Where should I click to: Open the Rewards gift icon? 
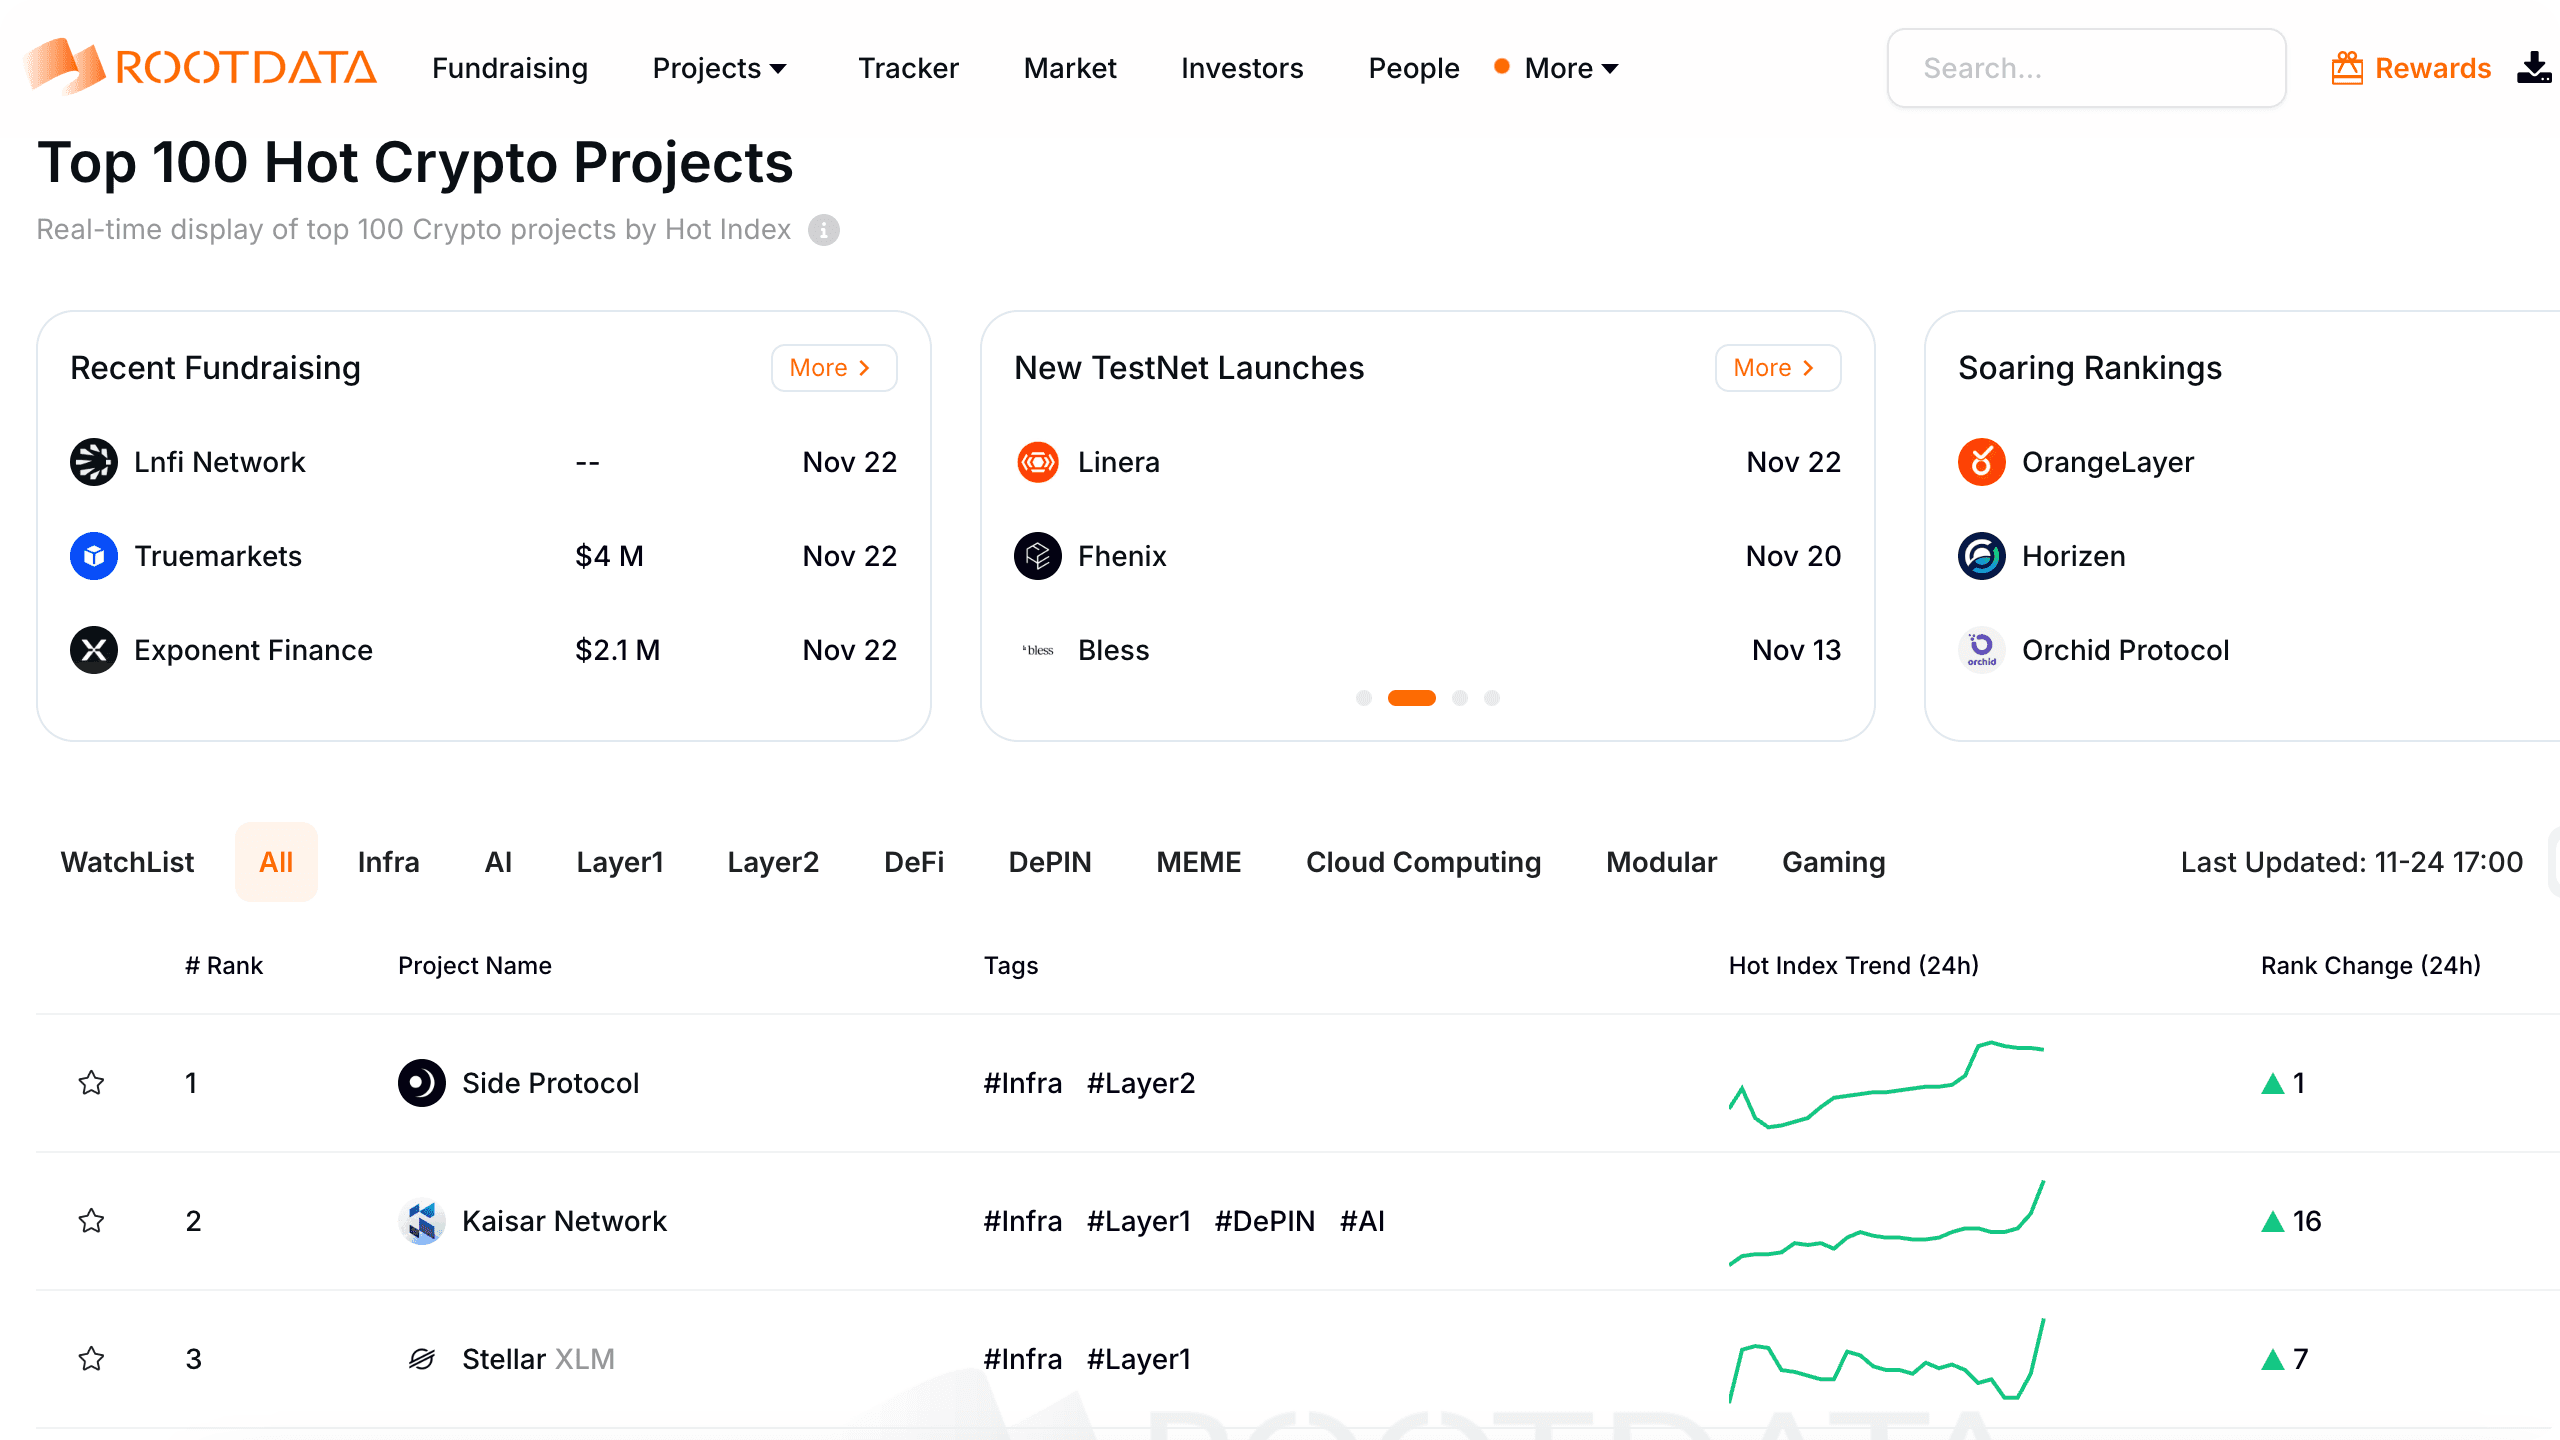pyautogui.click(x=2347, y=68)
